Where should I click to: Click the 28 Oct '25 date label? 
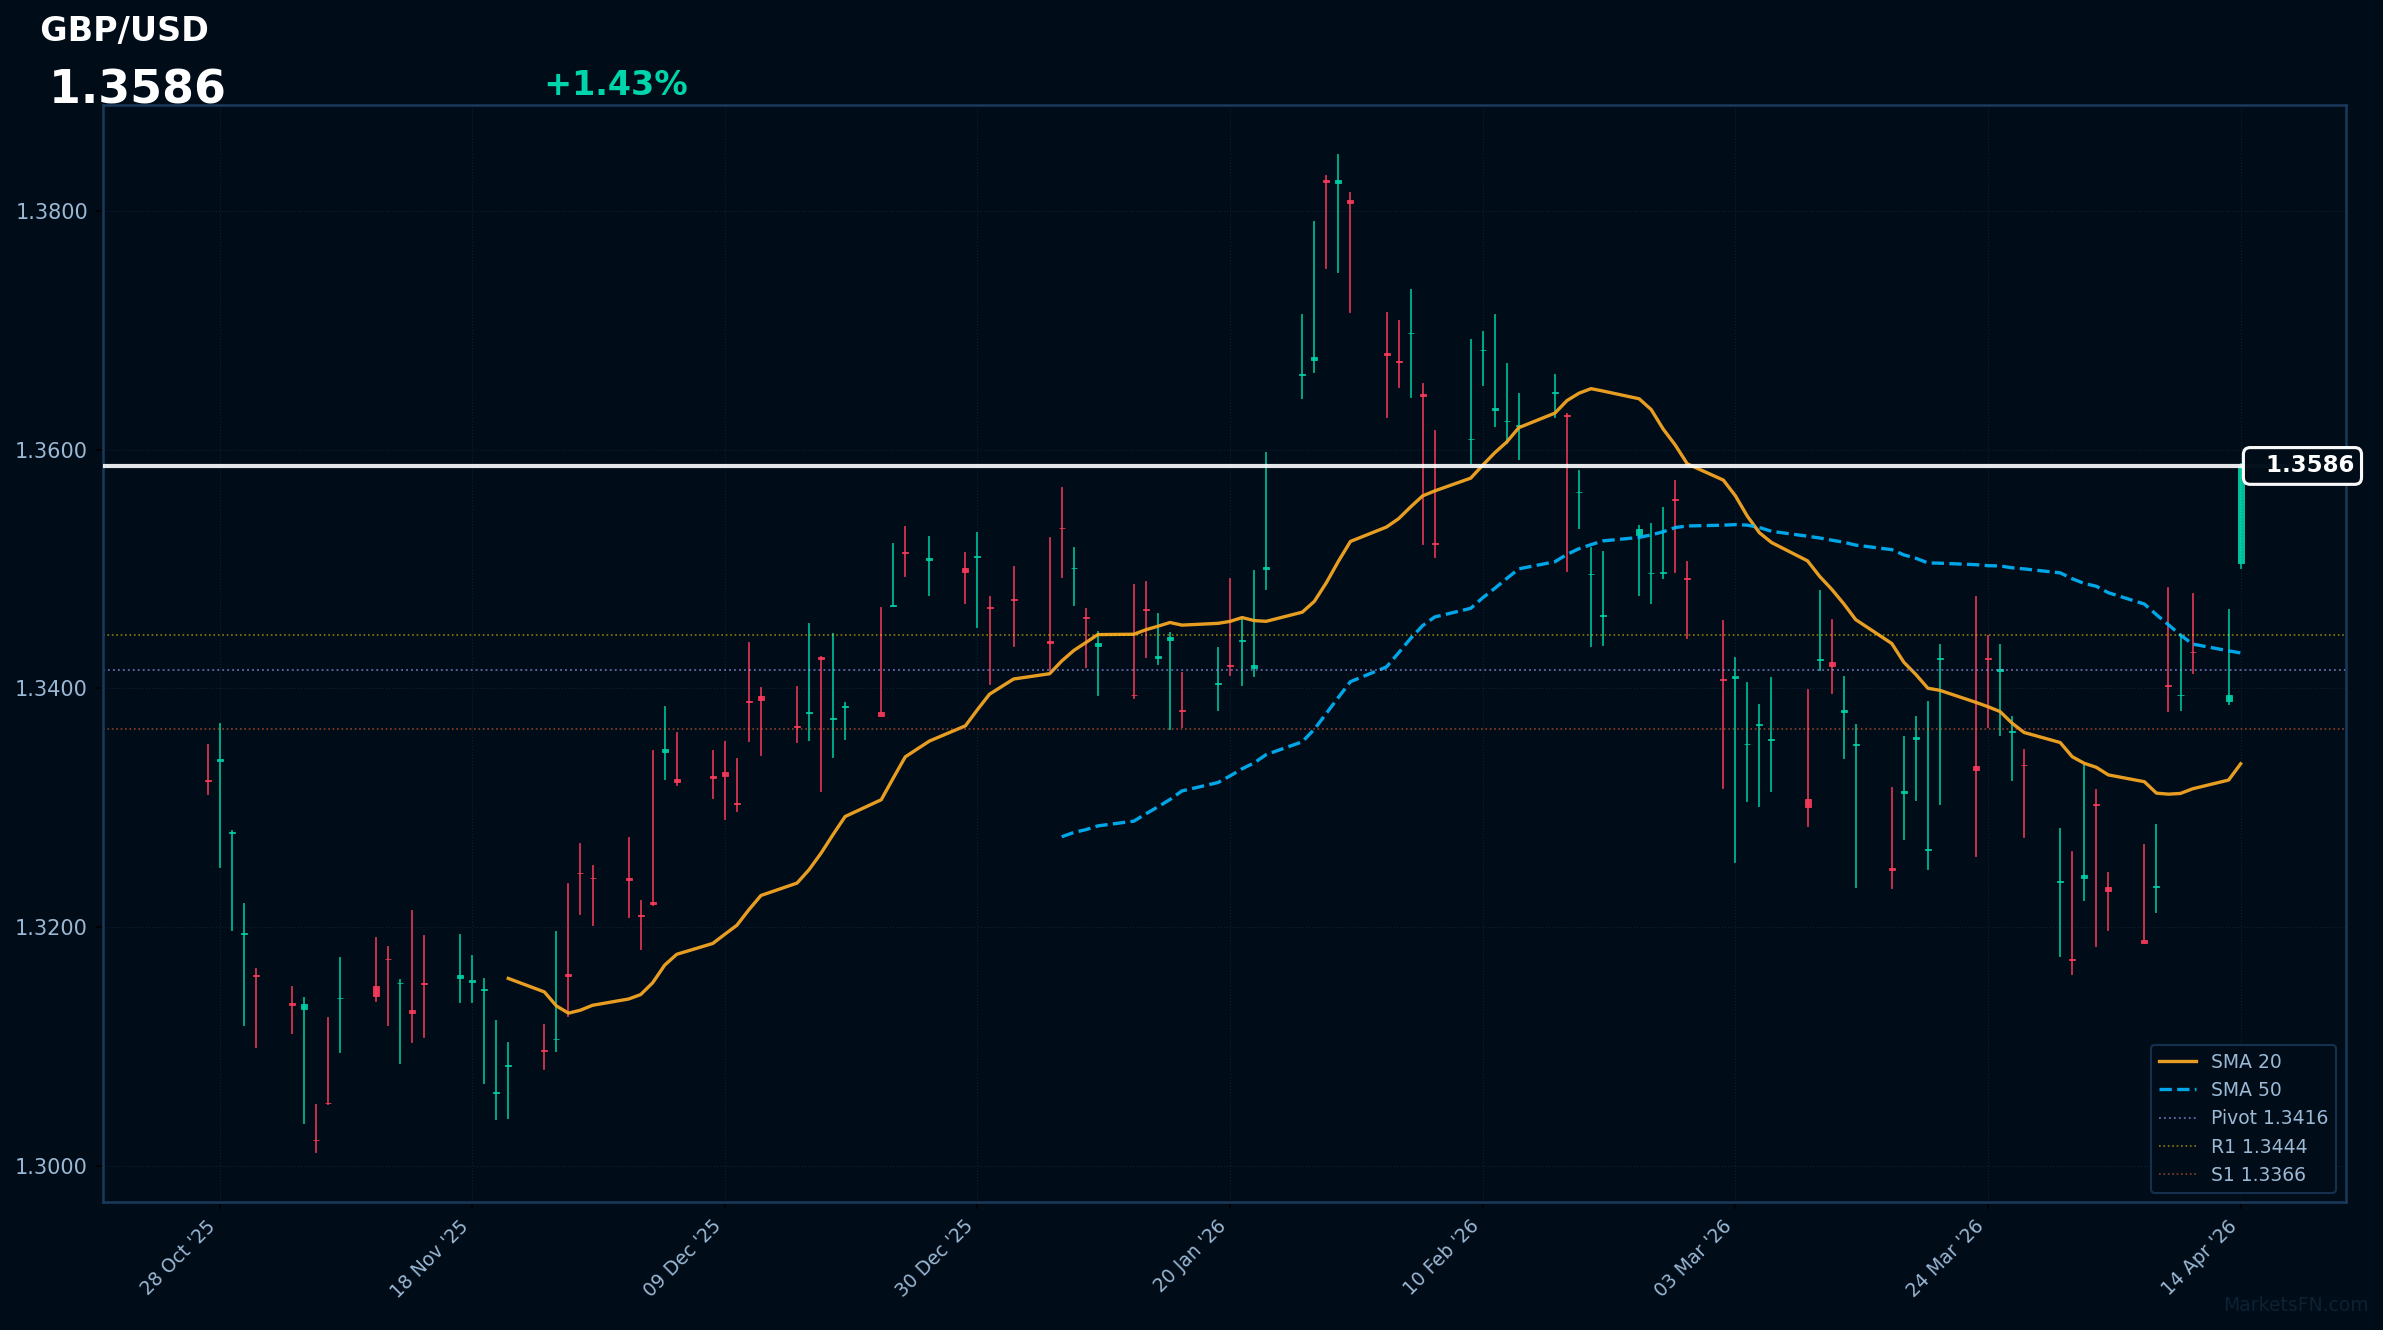click(x=178, y=1257)
